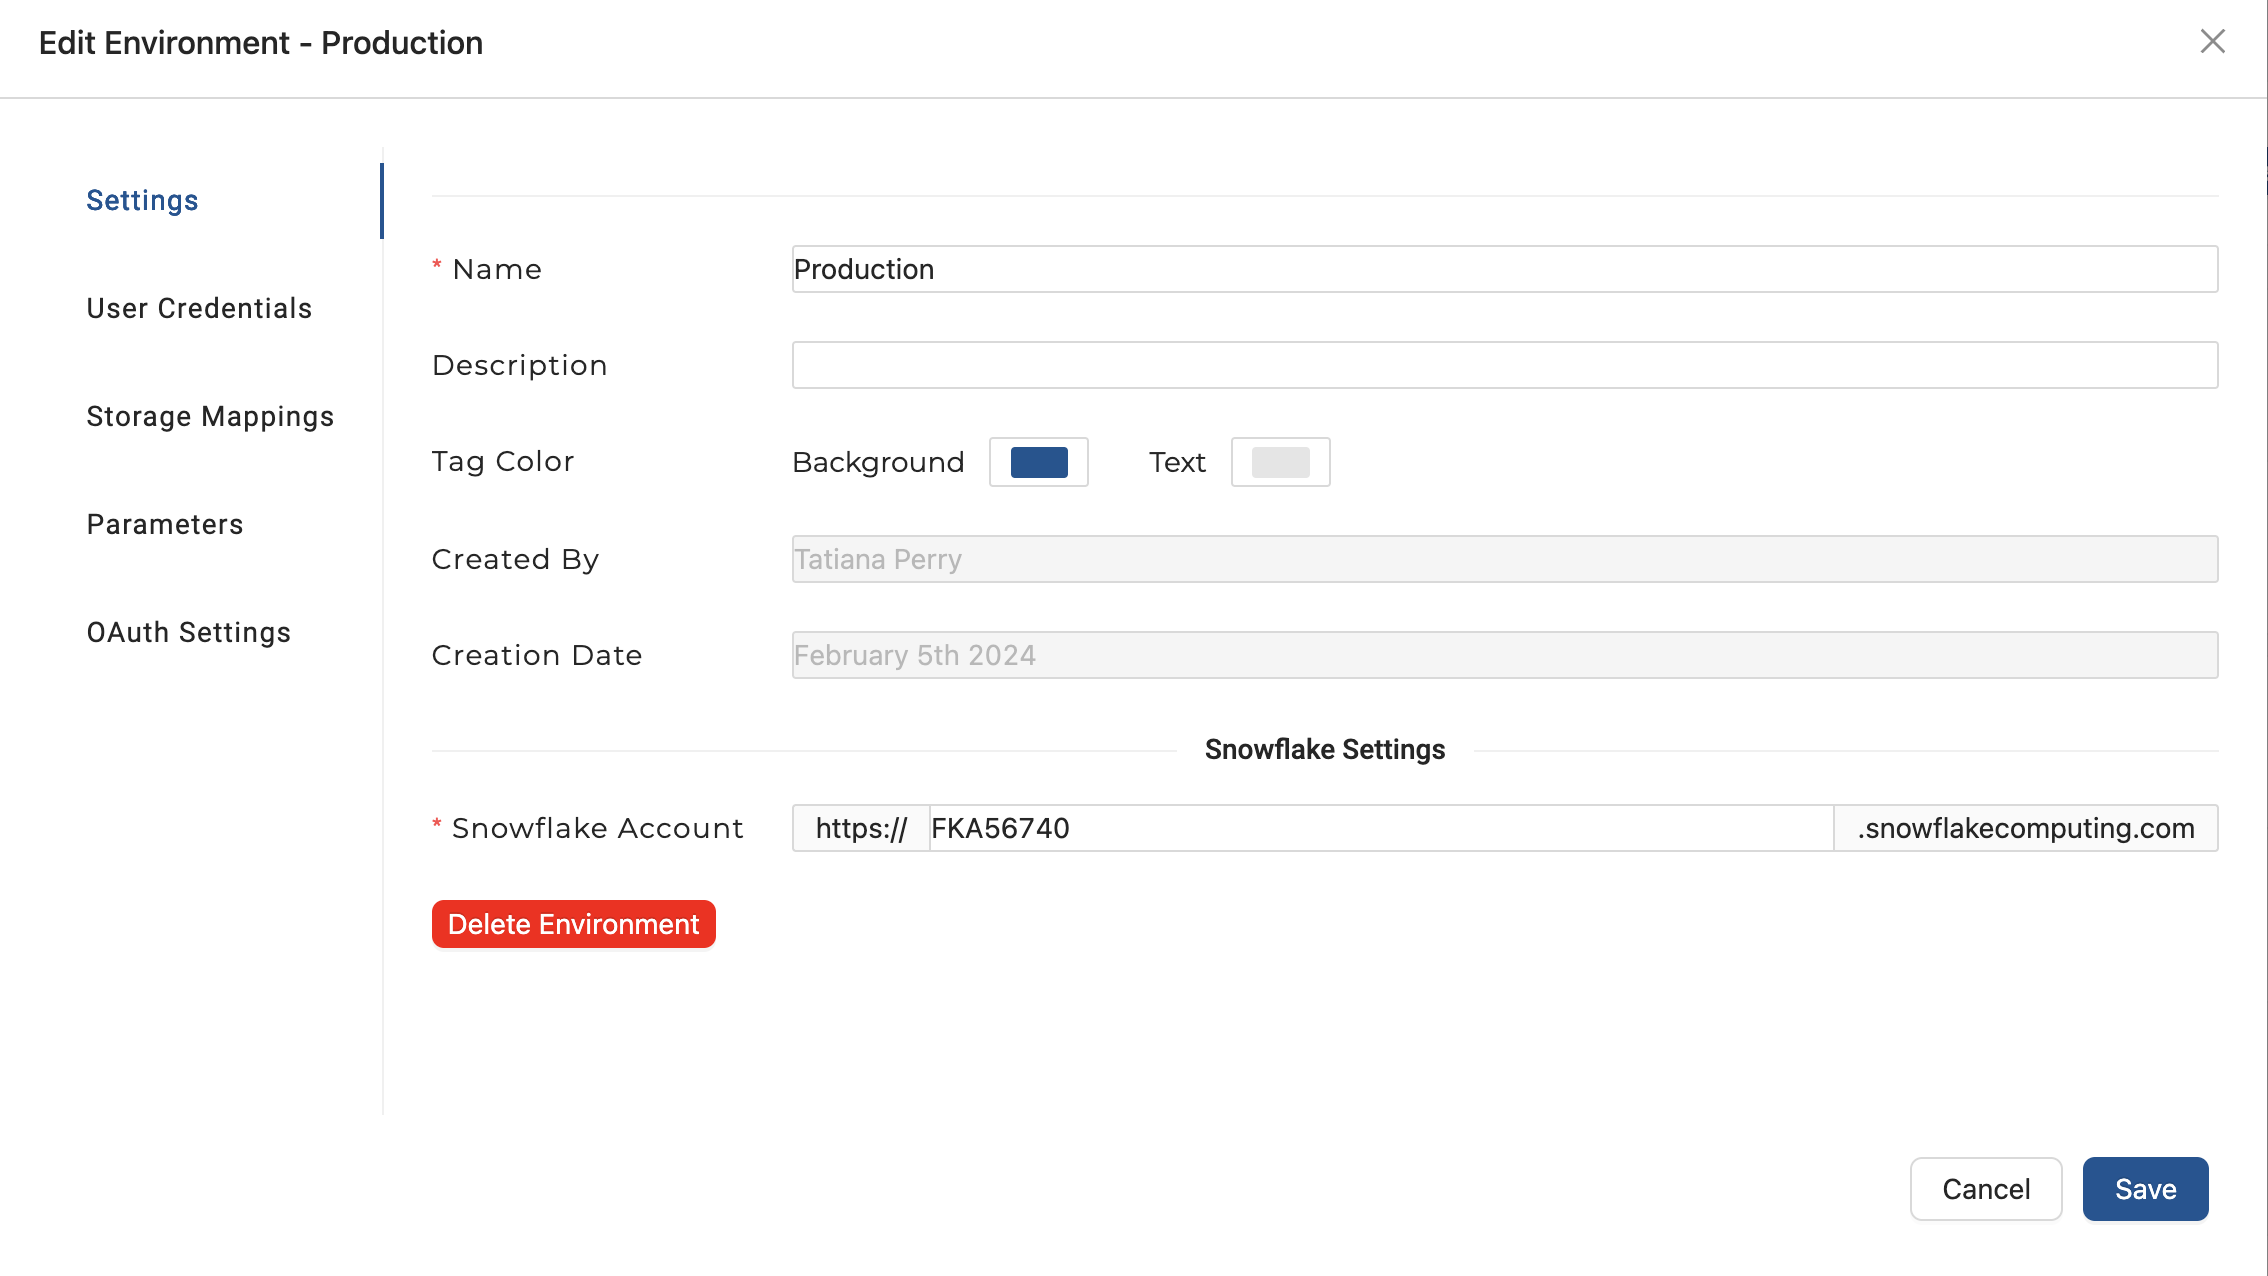
Task: Click the Settings navigation icon
Action: [x=142, y=199]
